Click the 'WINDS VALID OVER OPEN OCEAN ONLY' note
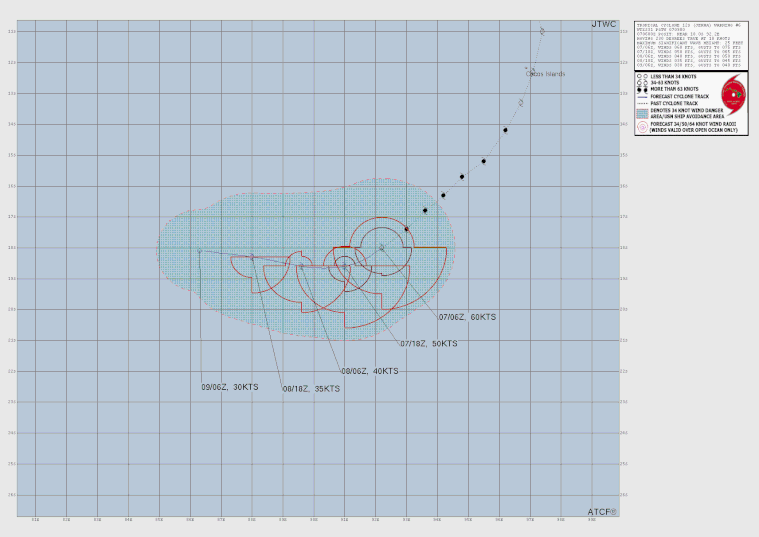The image size is (759, 537). tap(694, 130)
